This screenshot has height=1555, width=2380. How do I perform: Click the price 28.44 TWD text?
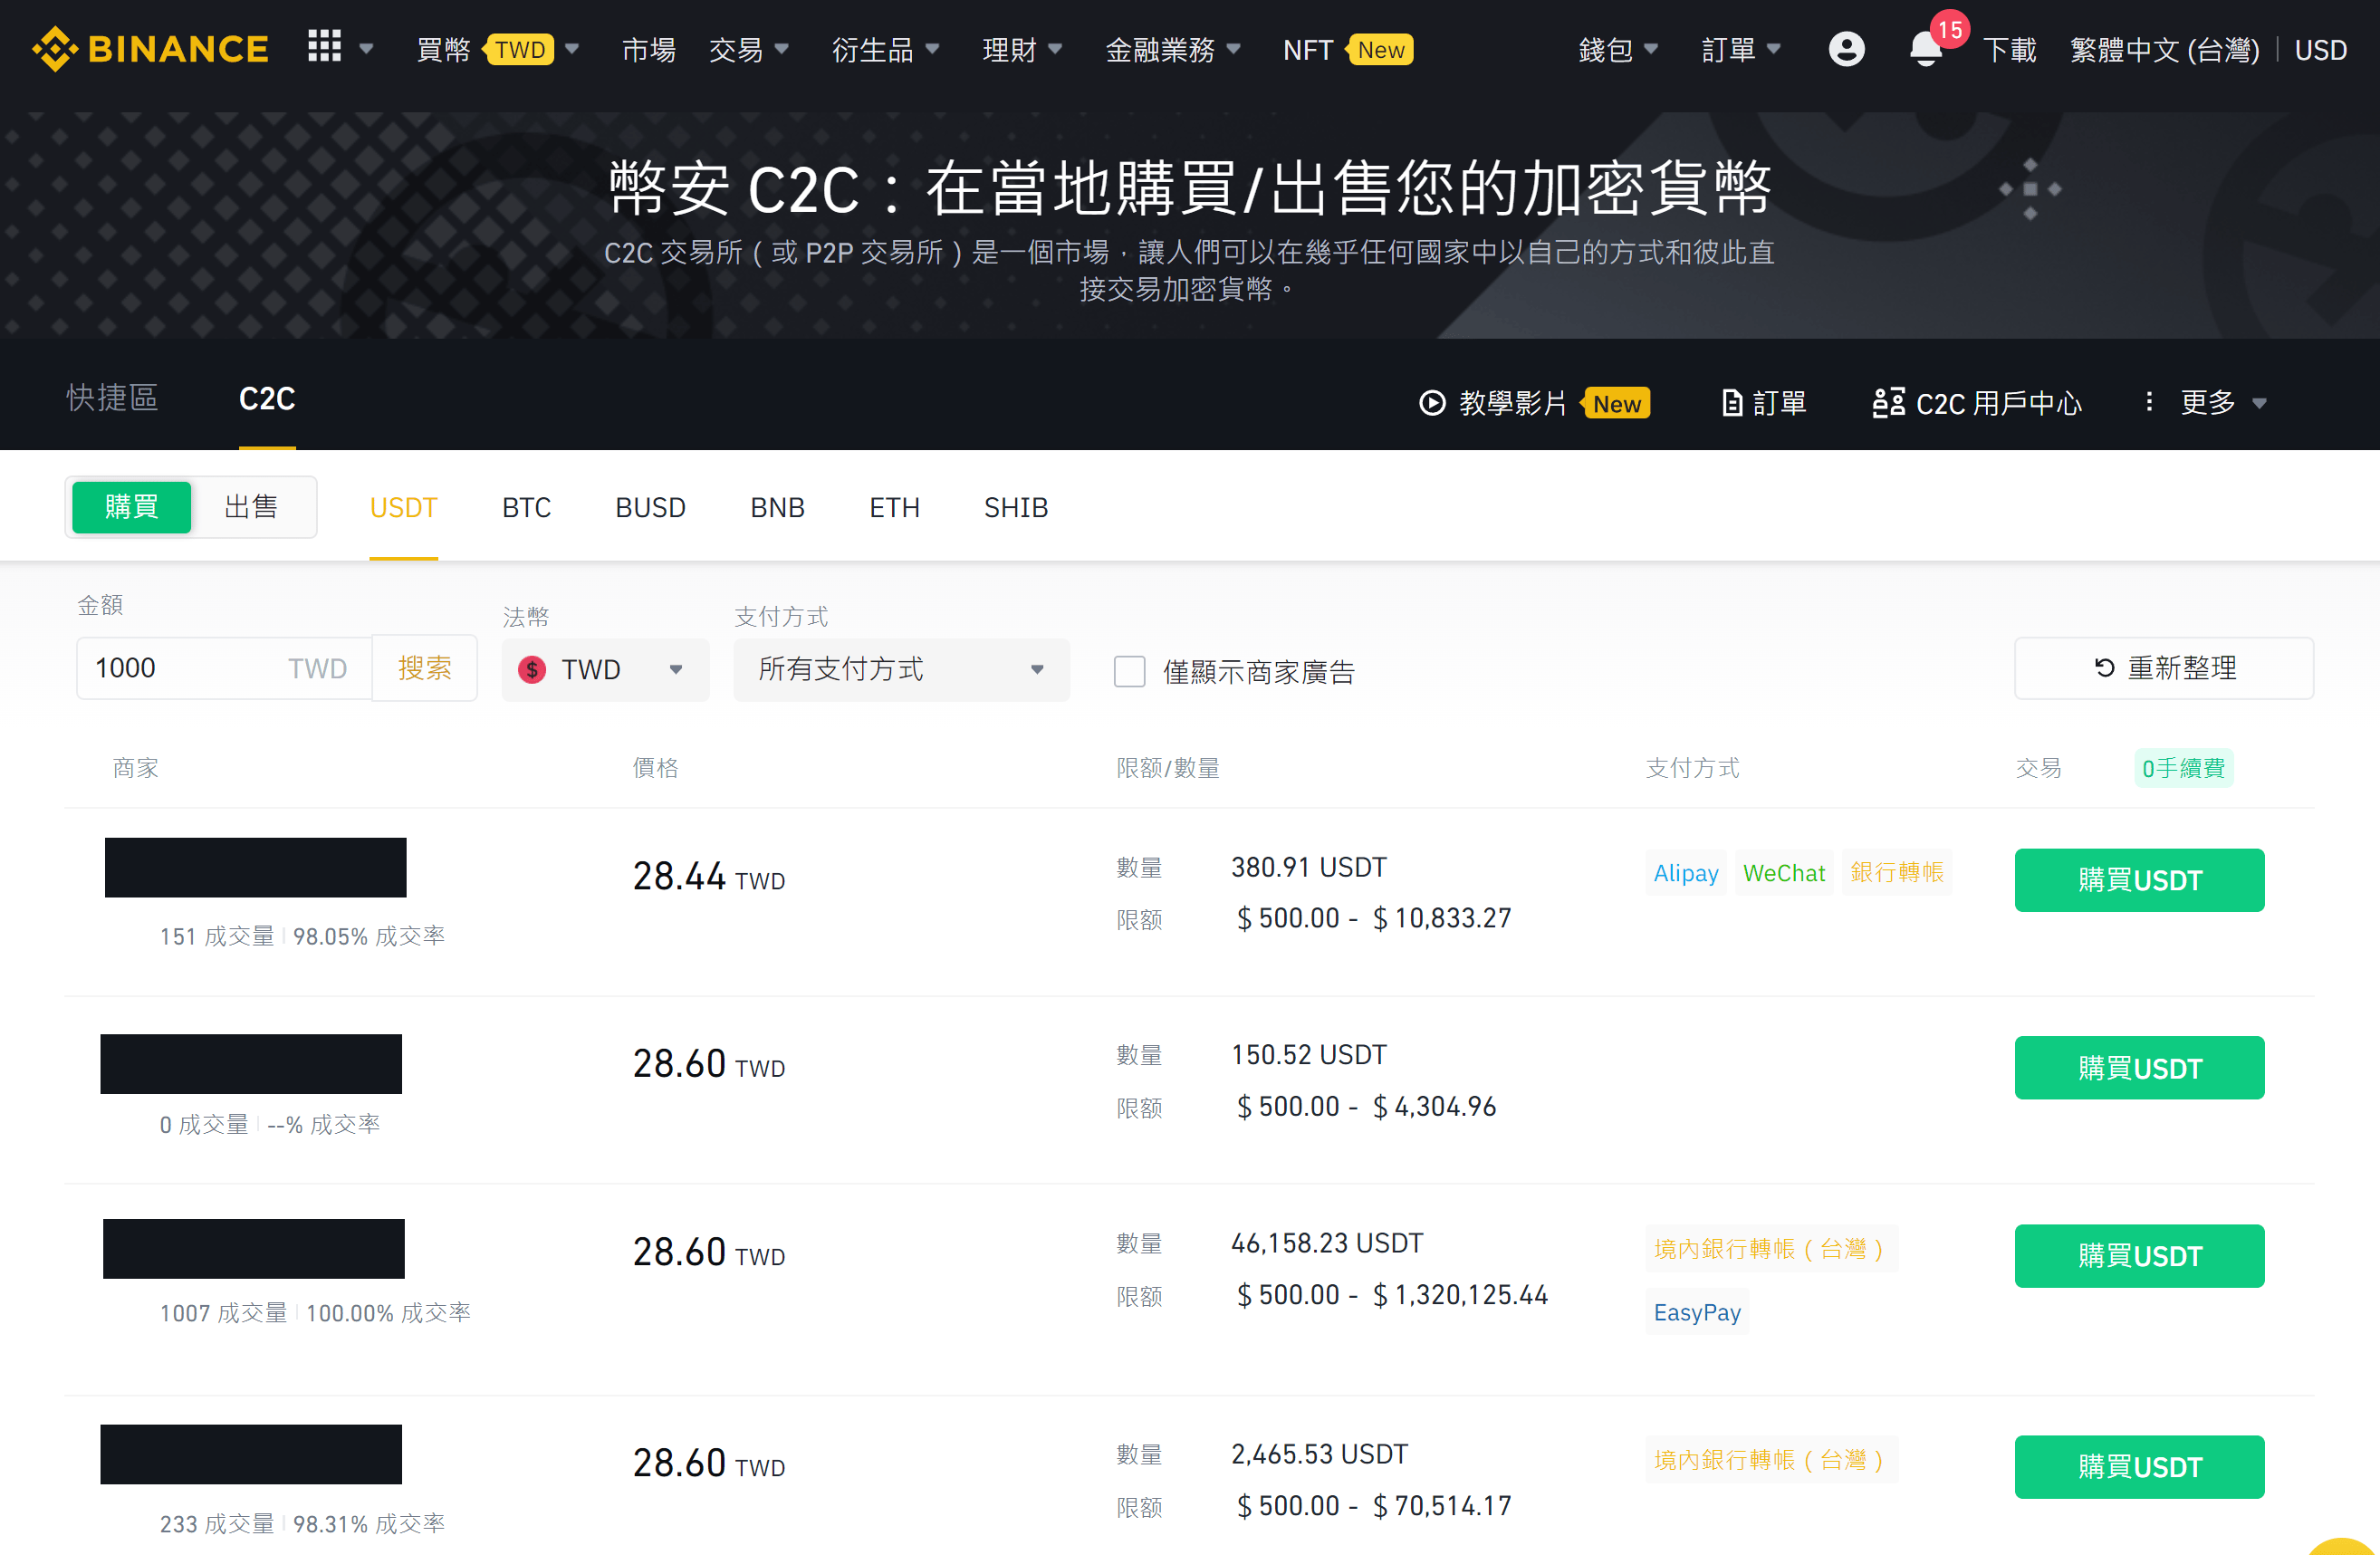(x=708, y=877)
